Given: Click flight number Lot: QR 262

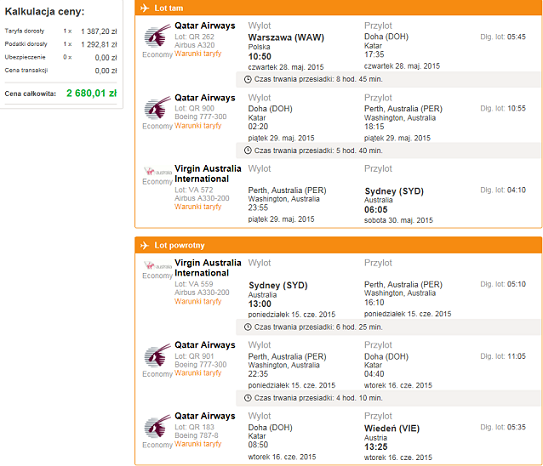Looking at the screenshot, I should point(194,37).
